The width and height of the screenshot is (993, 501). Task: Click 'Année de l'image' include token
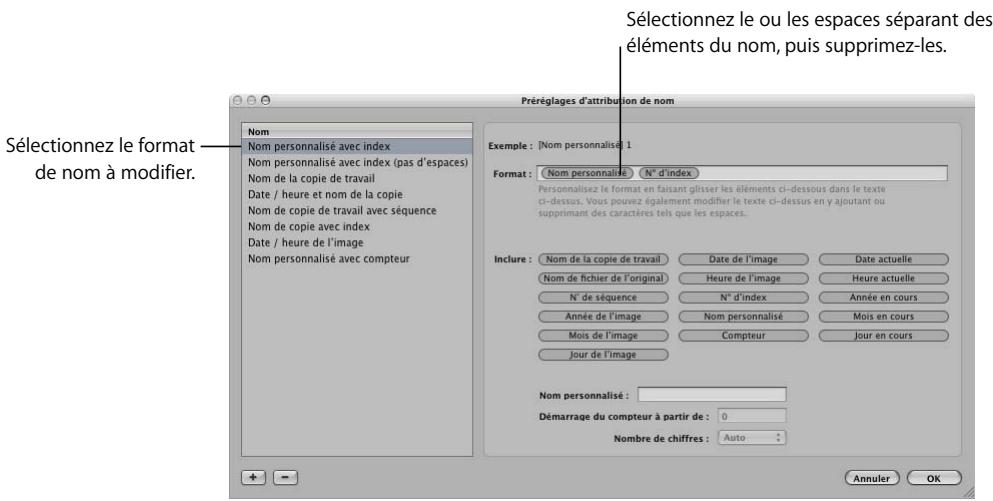[603, 317]
